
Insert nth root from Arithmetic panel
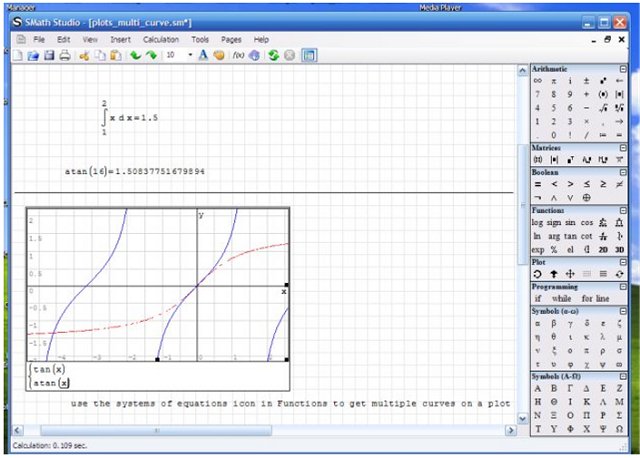619,108
